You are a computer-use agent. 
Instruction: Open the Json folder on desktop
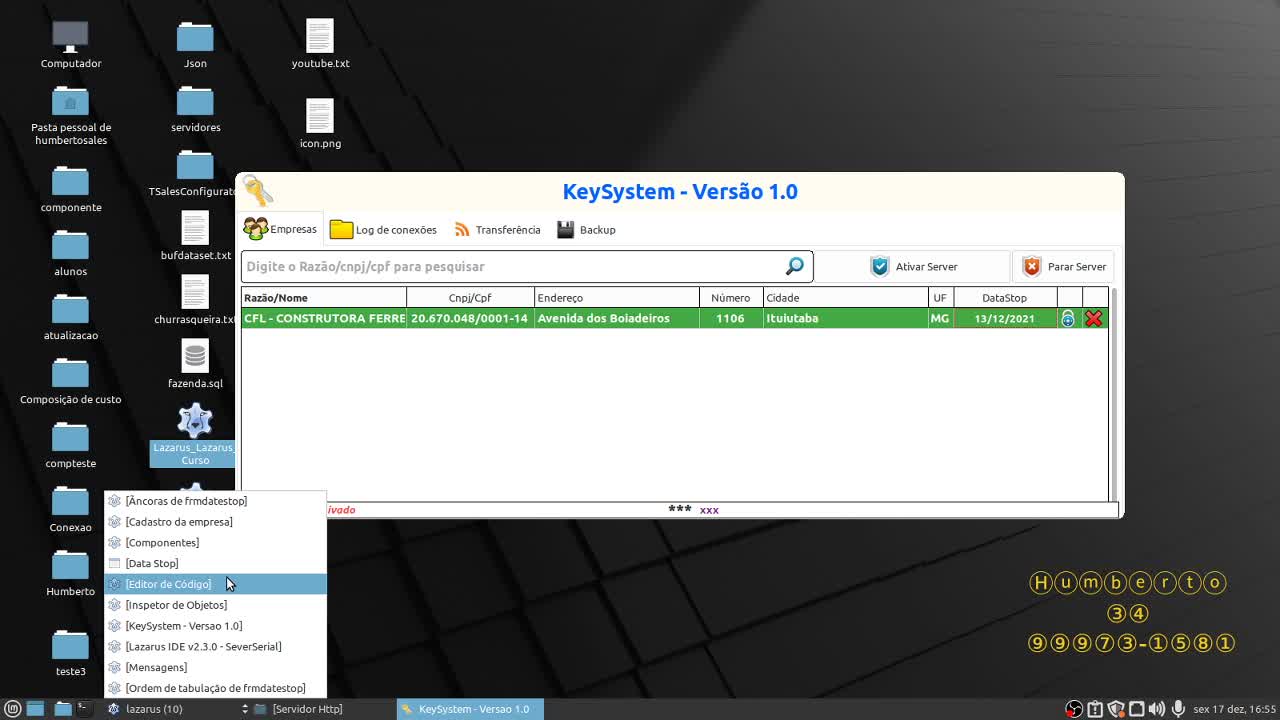195,44
